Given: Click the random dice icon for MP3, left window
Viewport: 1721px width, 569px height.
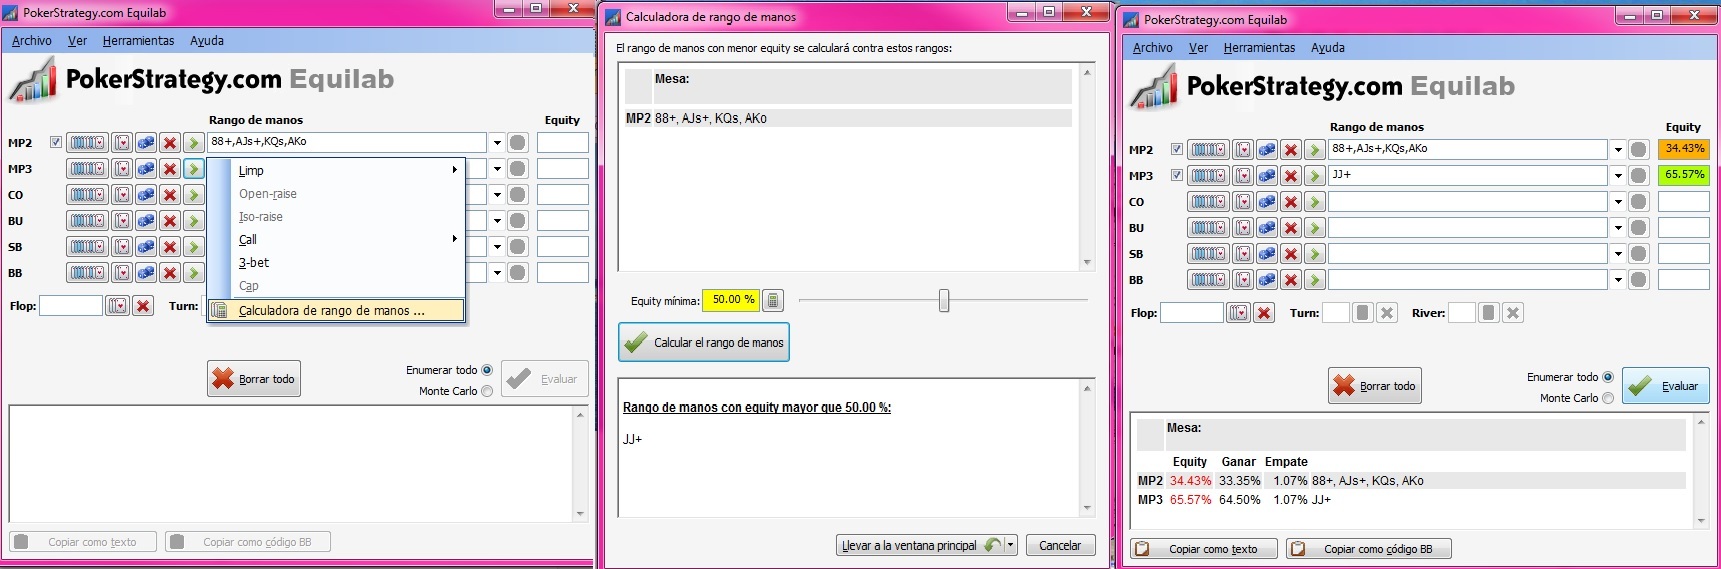Looking at the screenshot, I should tap(146, 169).
